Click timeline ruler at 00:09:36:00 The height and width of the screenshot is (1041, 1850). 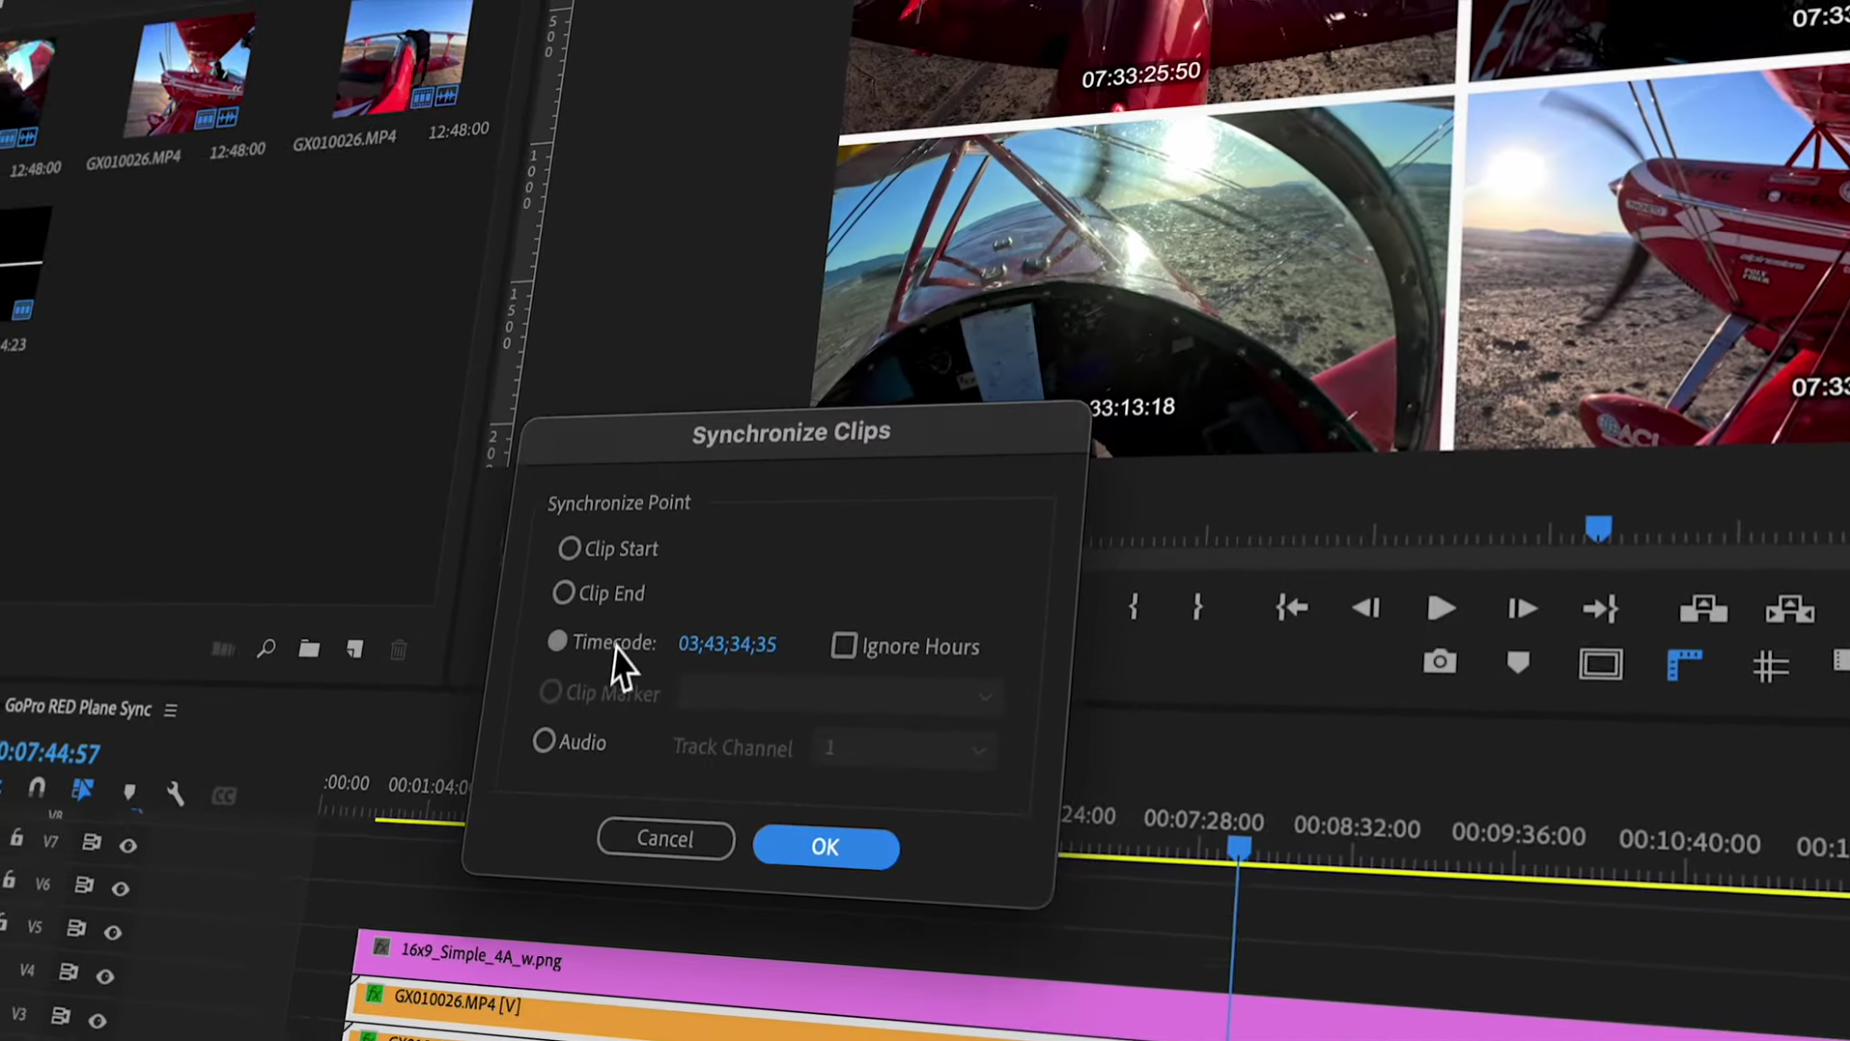tap(1518, 834)
